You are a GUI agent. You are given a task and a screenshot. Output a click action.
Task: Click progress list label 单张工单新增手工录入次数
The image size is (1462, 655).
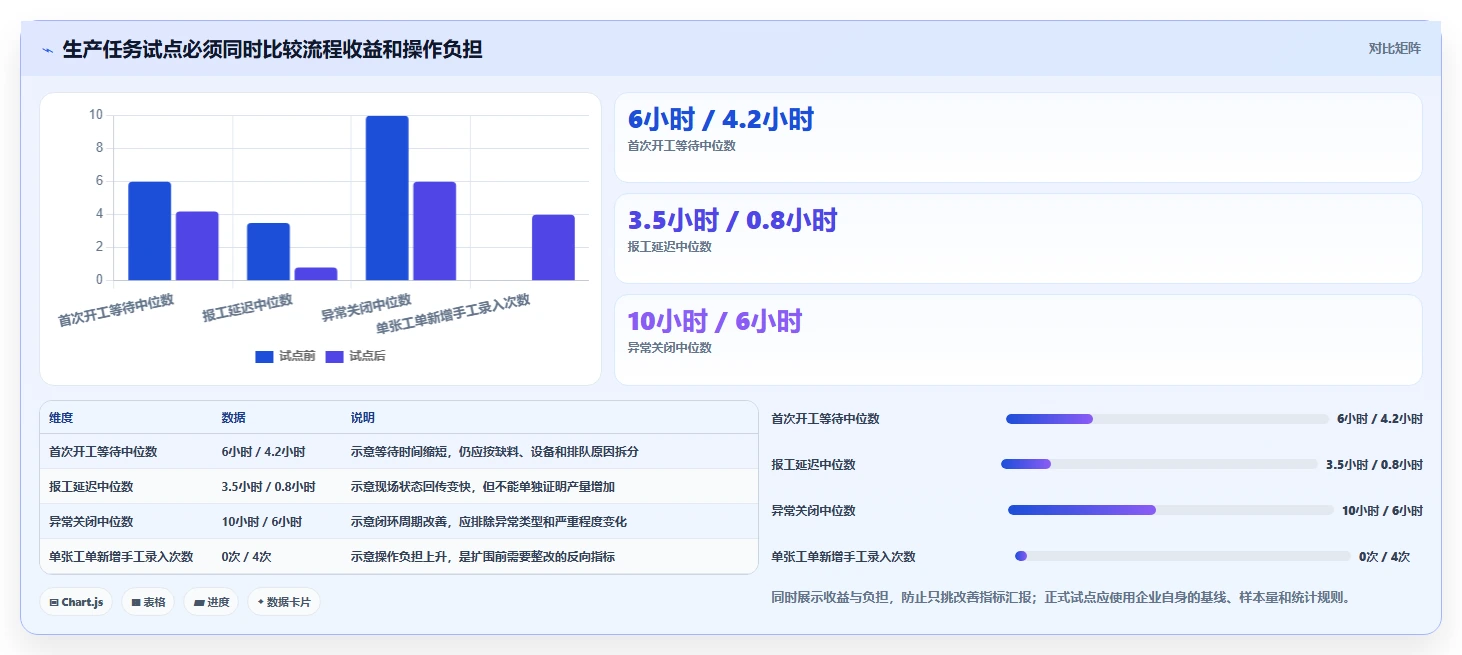click(843, 557)
